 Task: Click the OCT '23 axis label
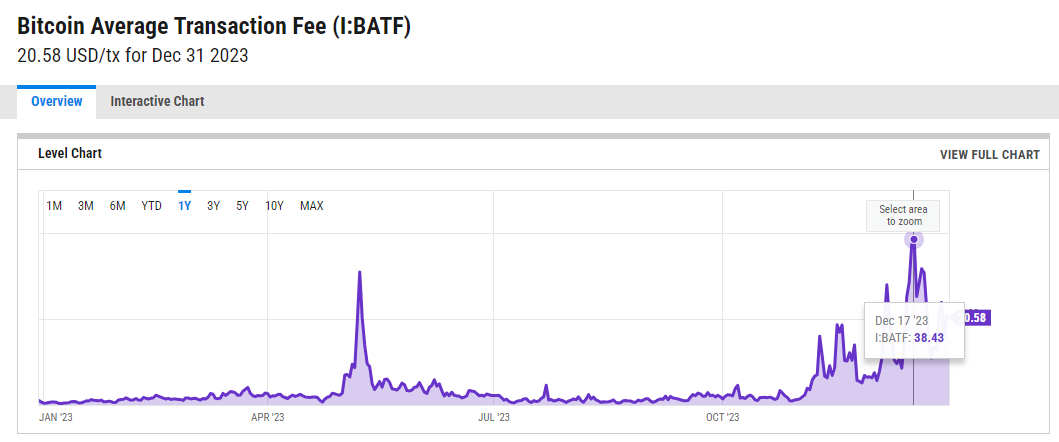[722, 417]
